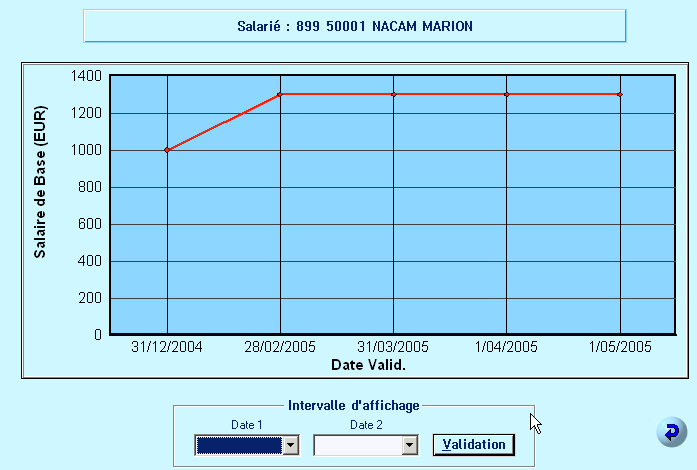Image resolution: width=697 pixels, height=470 pixels.
Task: Click the 31/03/2005 x-axis label
Action: (x=393, y=347)
